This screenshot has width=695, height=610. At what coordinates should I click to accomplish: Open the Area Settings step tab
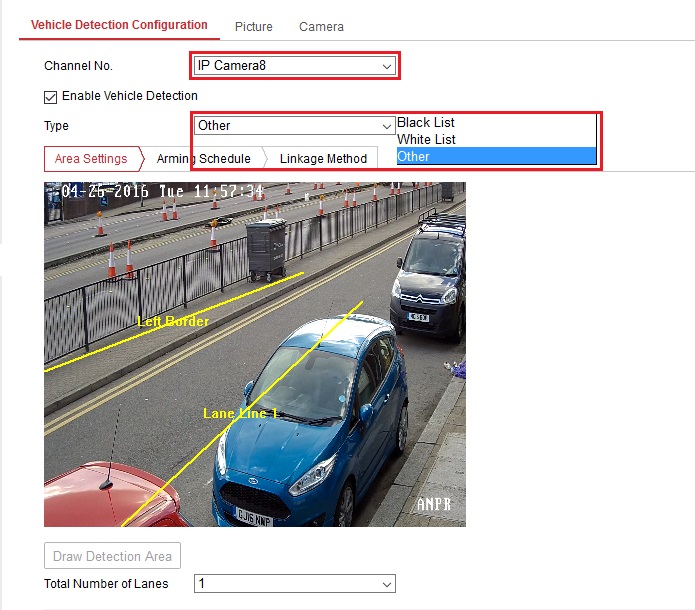coord(91,159)
